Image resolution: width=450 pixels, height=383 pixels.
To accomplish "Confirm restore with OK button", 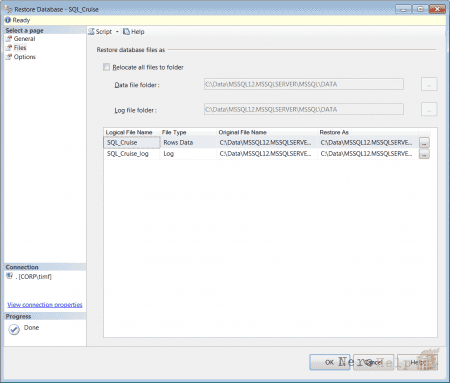I will coord(329,362).
